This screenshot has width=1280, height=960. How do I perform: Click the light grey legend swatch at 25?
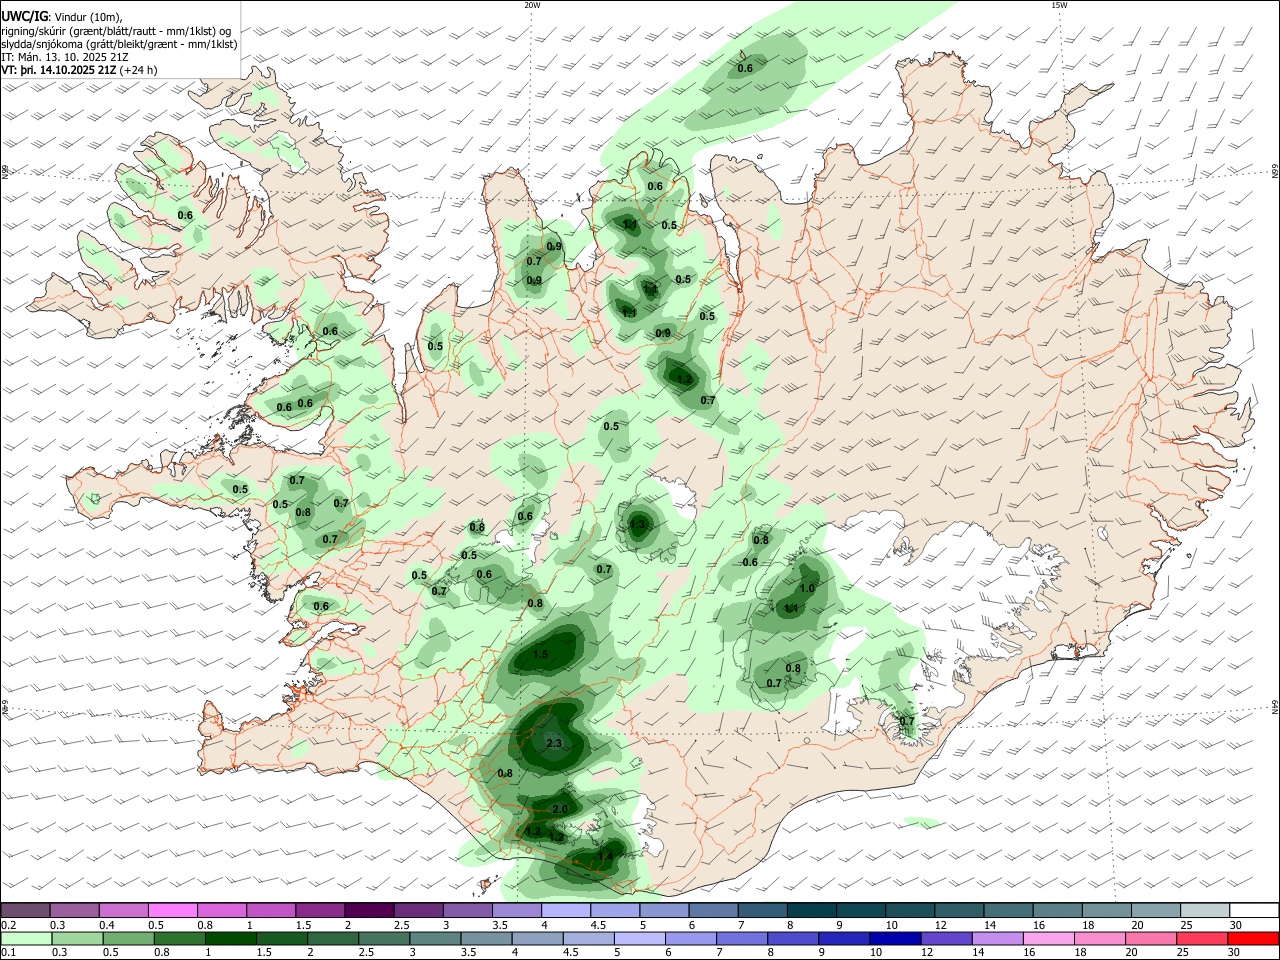[1204, 910]
